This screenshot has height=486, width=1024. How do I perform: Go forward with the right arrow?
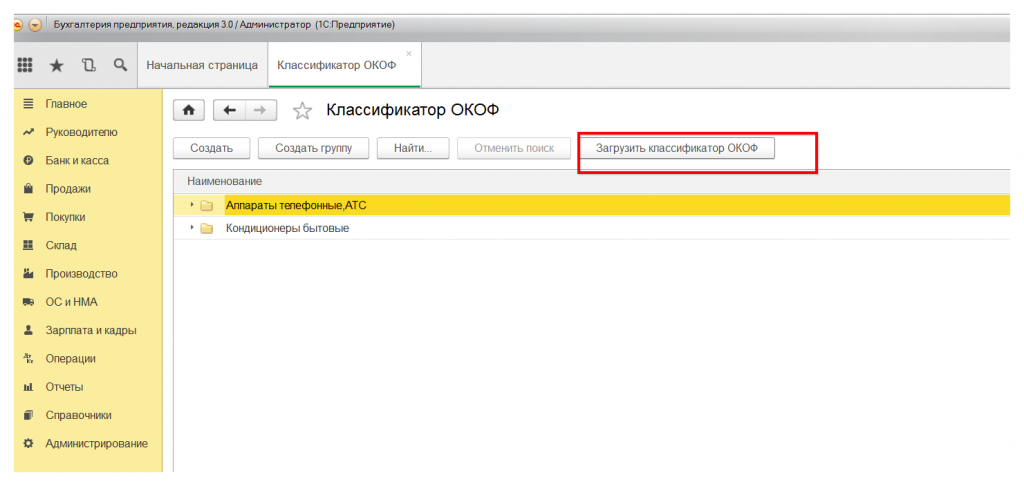[x=261, y=111]
